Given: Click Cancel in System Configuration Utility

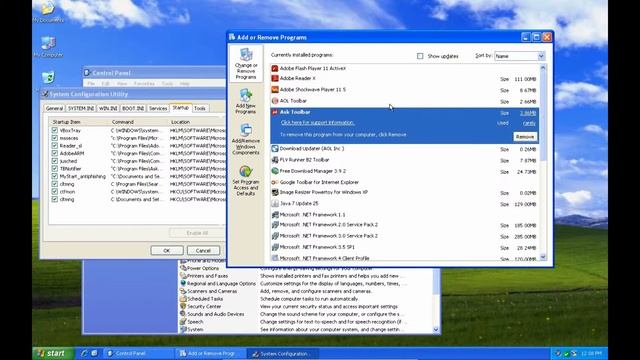Looking at the screenshot, I should click(203, 251).
